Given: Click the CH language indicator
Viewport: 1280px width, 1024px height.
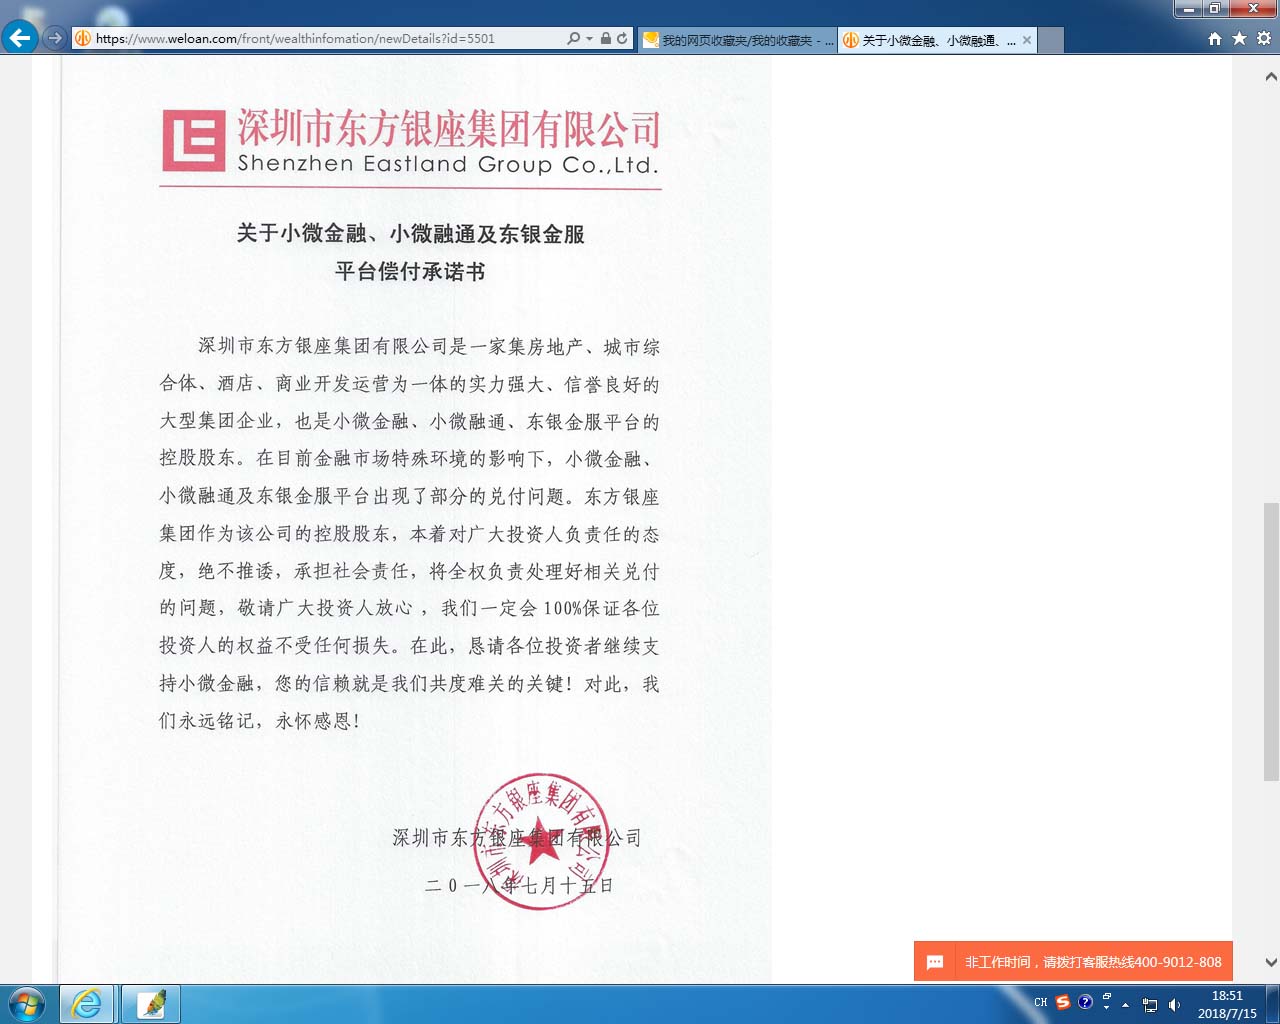Looking at the screenshot, I should coord(1041,1002).
